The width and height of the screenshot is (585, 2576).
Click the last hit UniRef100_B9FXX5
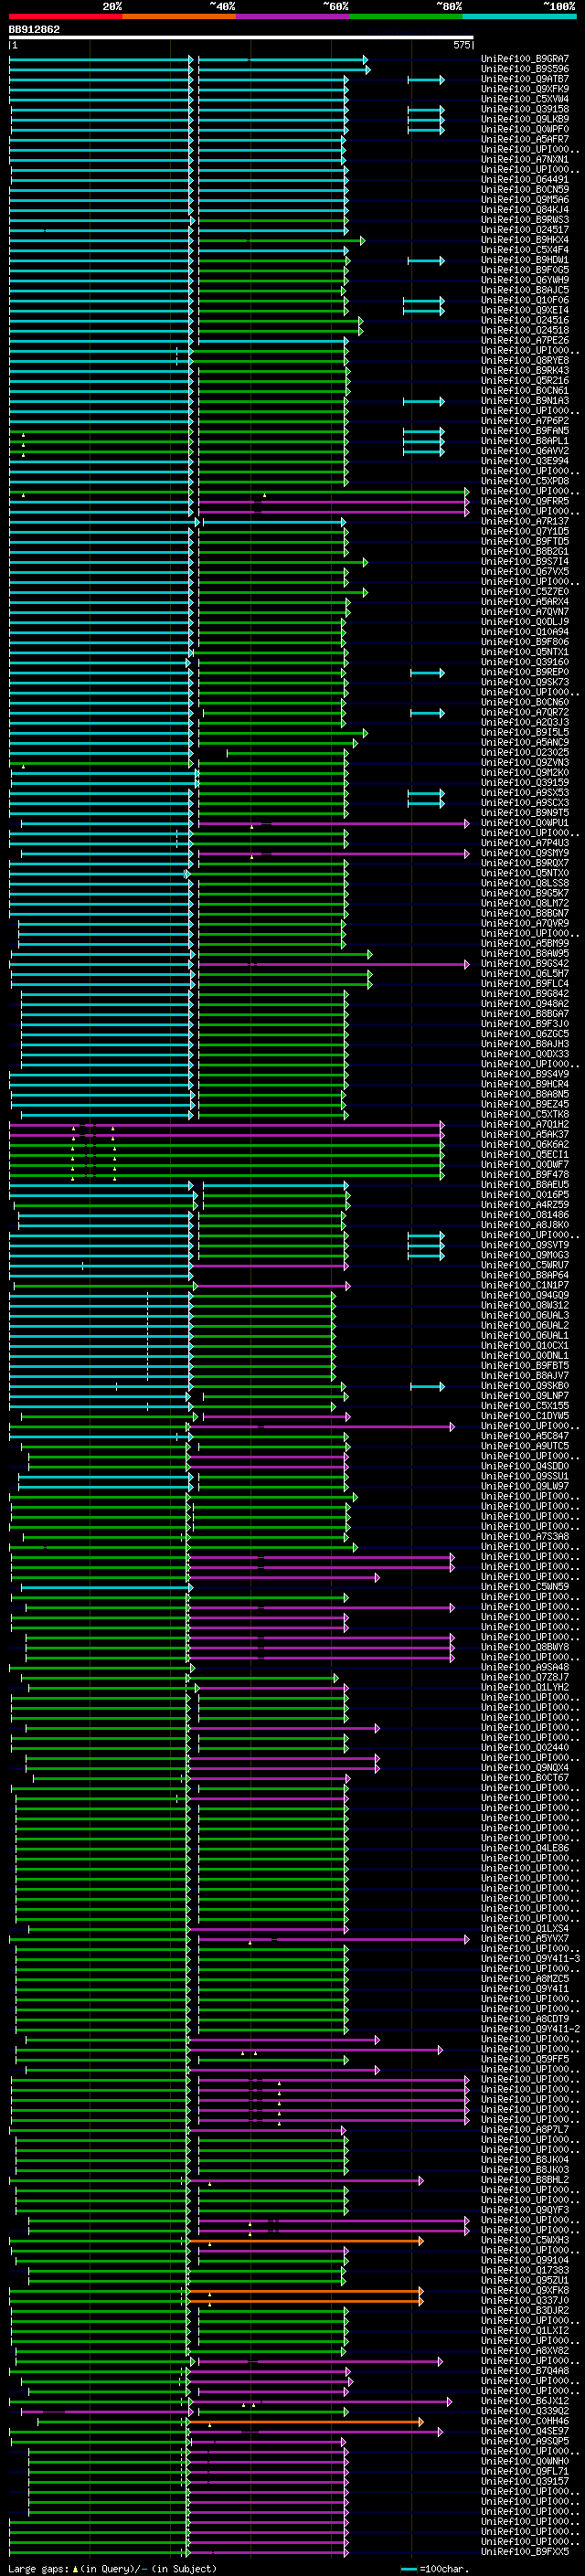click(524, 2551)
